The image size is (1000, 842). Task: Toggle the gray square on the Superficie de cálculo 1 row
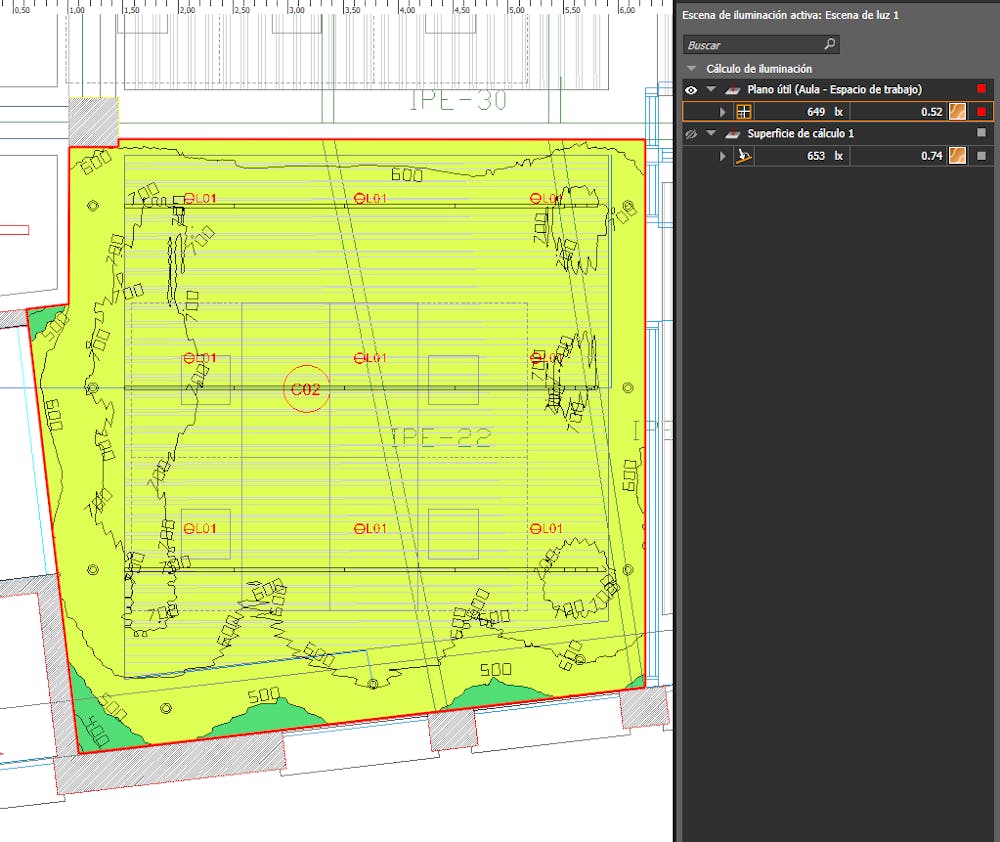click(981, 134)
